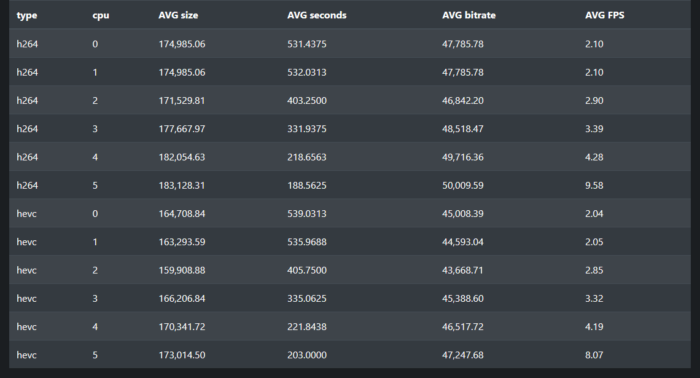Pick the AVG bitrate value 45,008.39

tap(462, 214)
